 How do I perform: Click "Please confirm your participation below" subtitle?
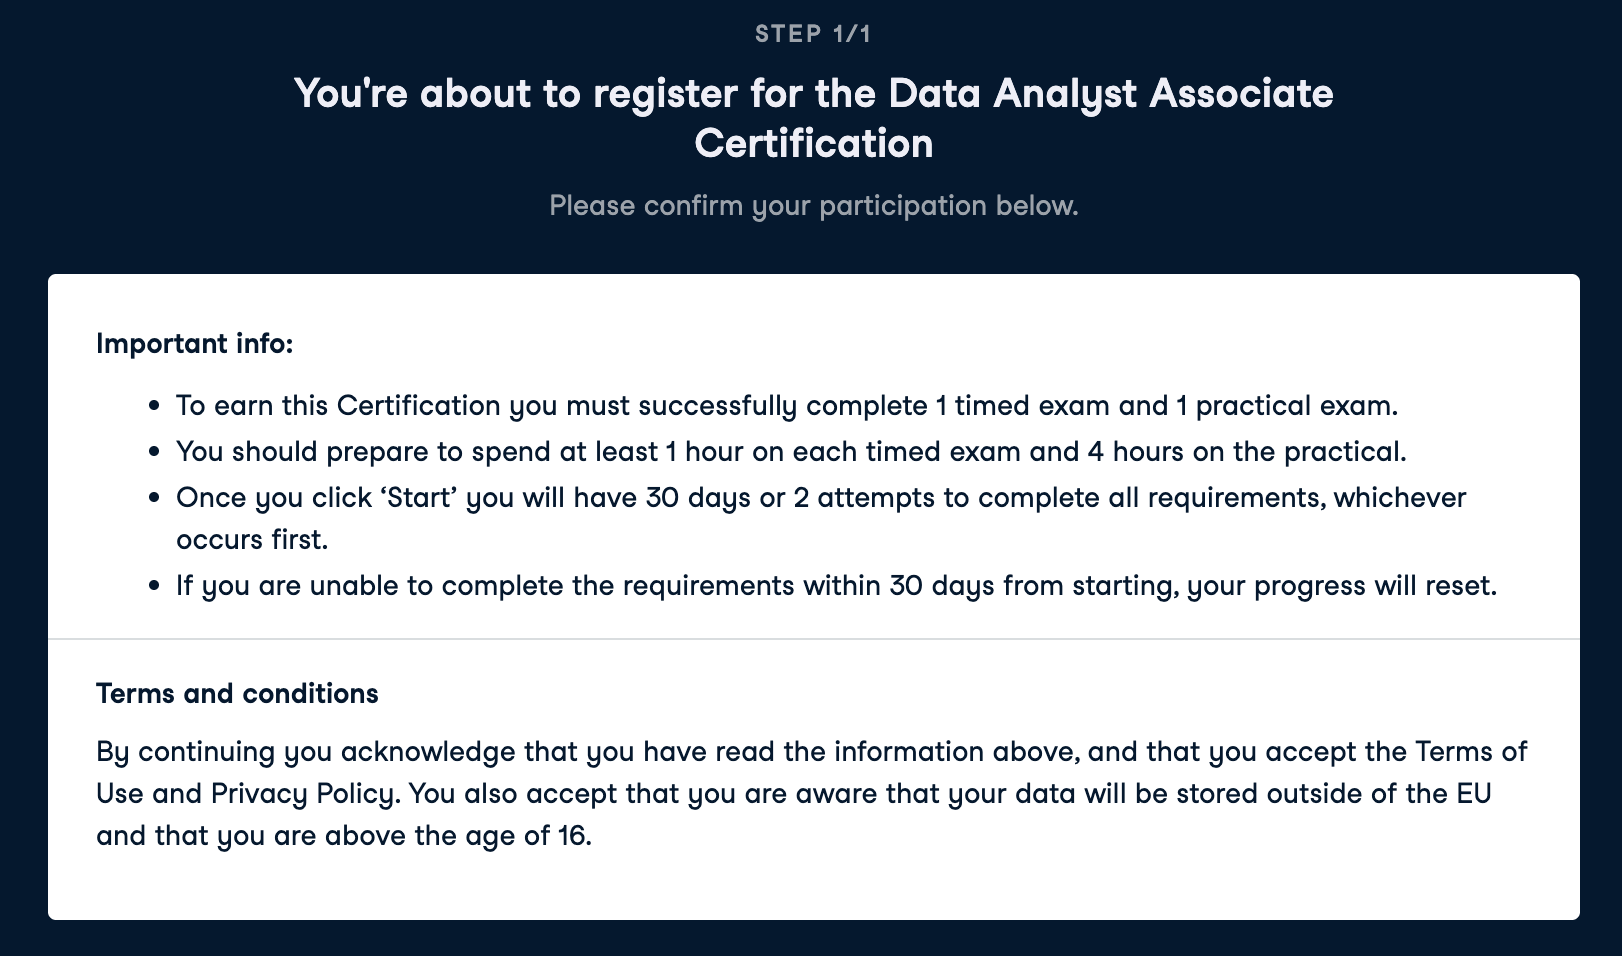coord(813,206)
